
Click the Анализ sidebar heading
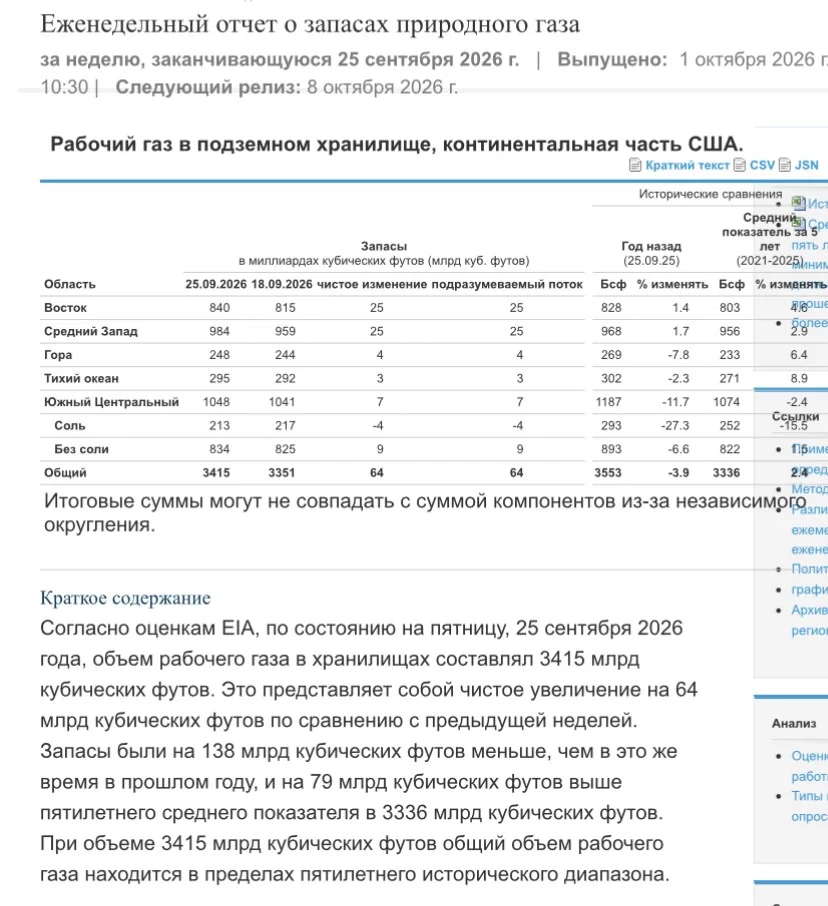794,723
